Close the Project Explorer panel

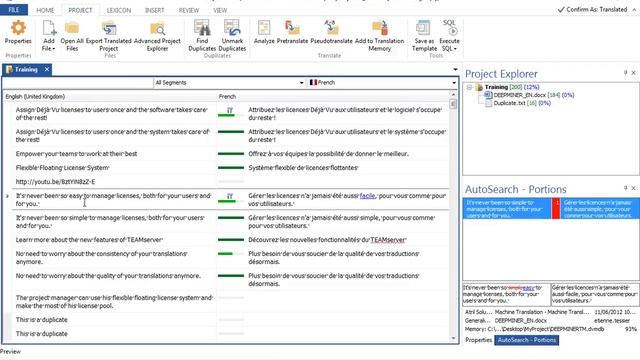[x=633, y=73]
